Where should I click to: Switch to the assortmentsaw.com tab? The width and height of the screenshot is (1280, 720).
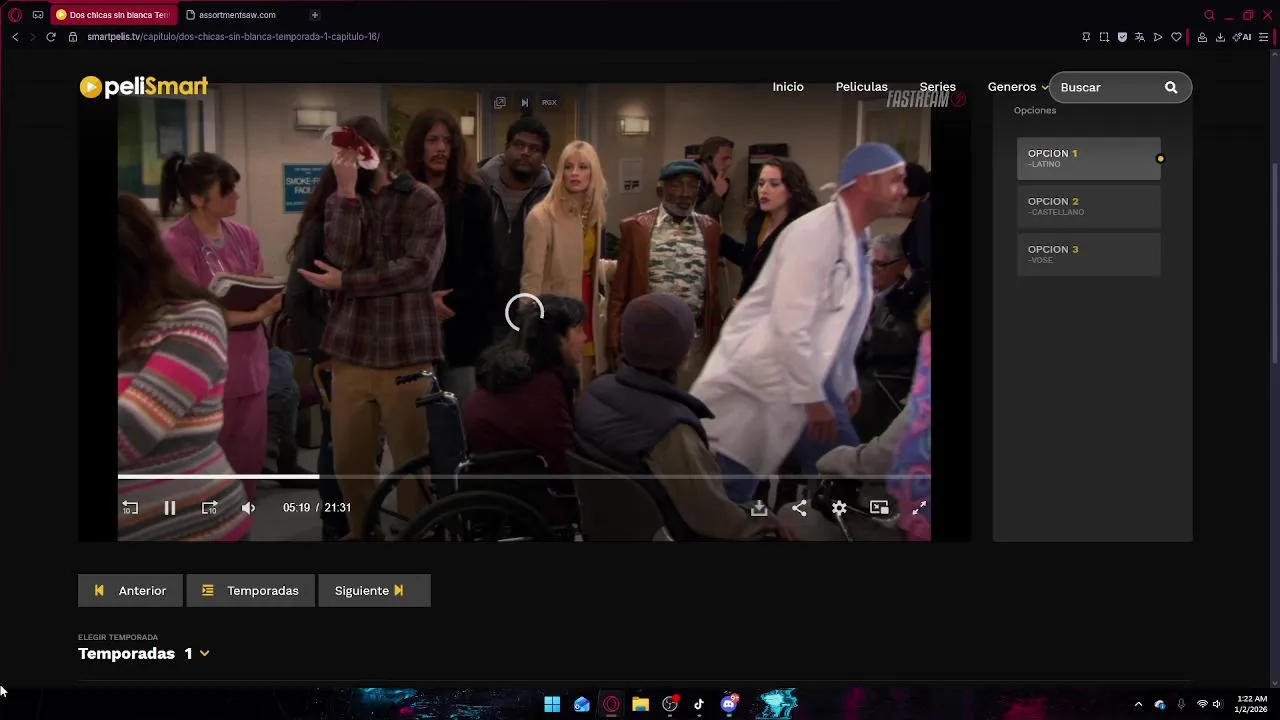point(238,15)
